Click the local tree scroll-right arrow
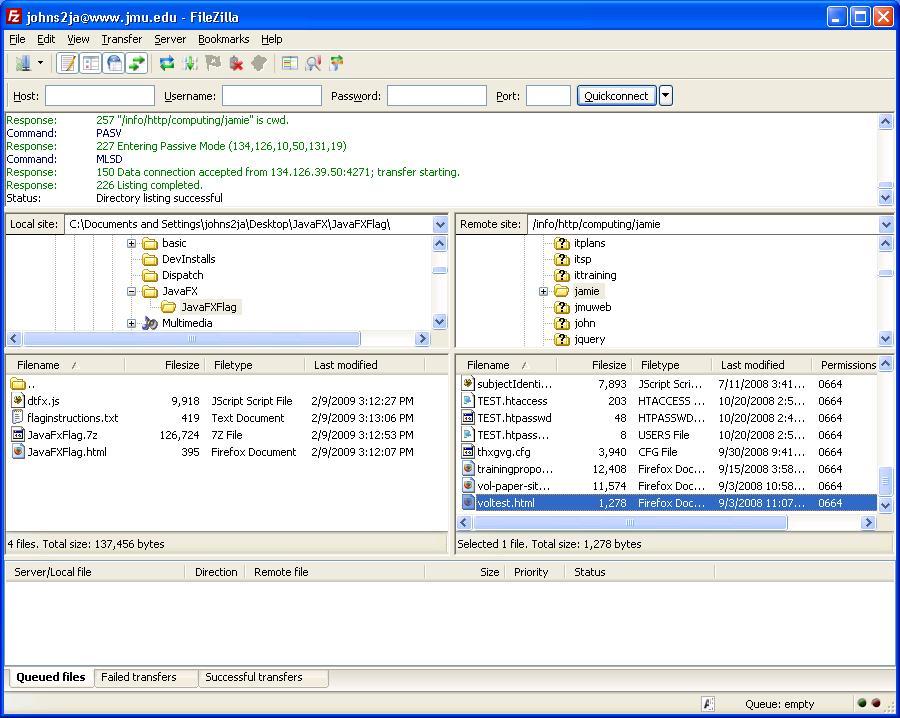Viewport: 900px width, 718px height. (422, 339)
